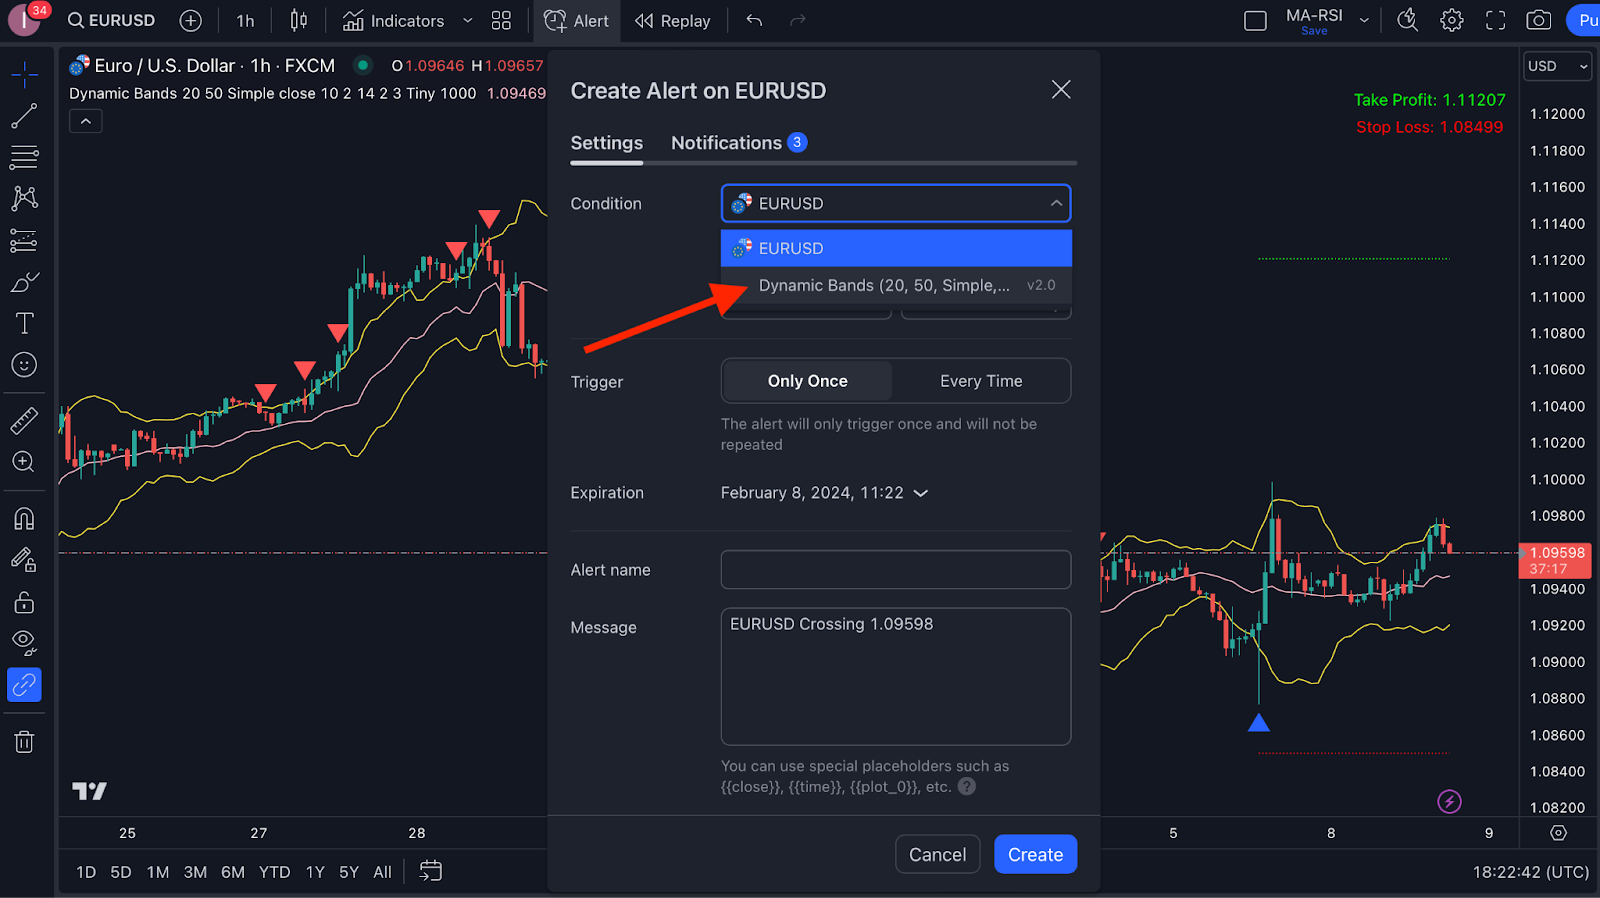Undo the last action
This screenshot has height=898, width=1600.
click(754, 20)
